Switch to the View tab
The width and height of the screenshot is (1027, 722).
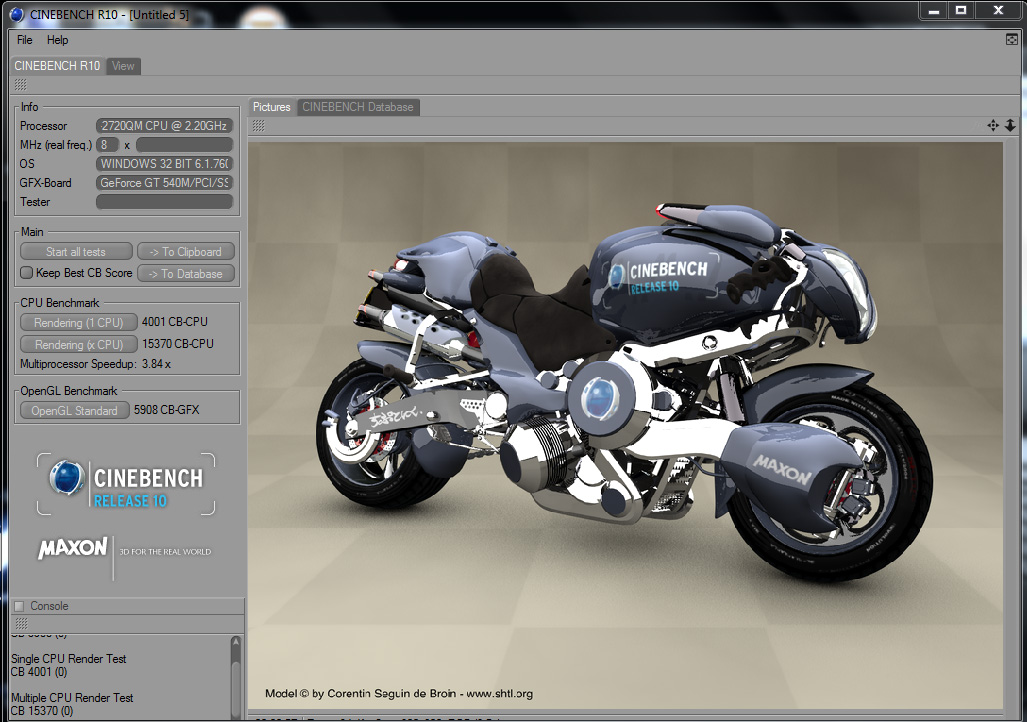(x=123, y=66)
